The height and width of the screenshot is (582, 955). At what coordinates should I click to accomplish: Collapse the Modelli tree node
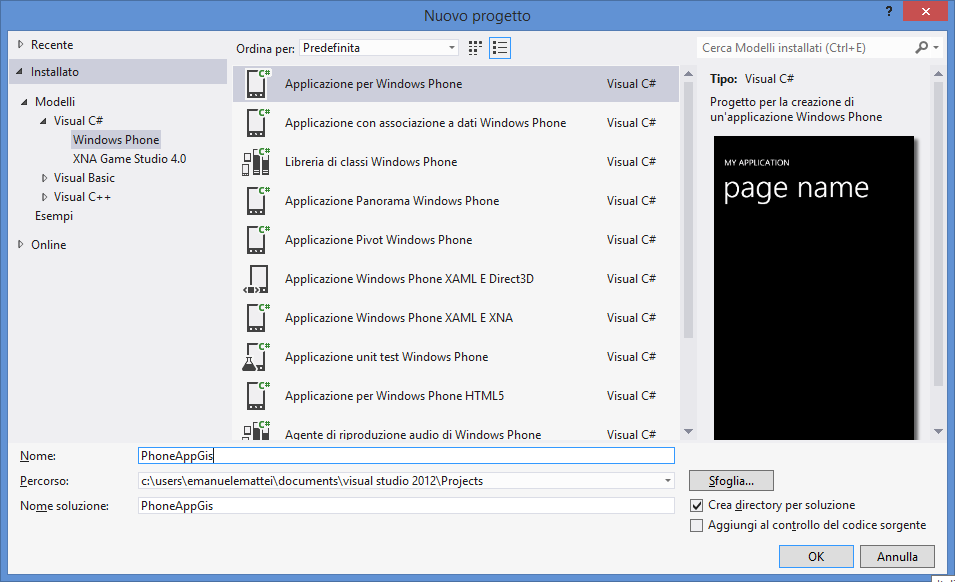pyautogui.click(x=24, y=102)
